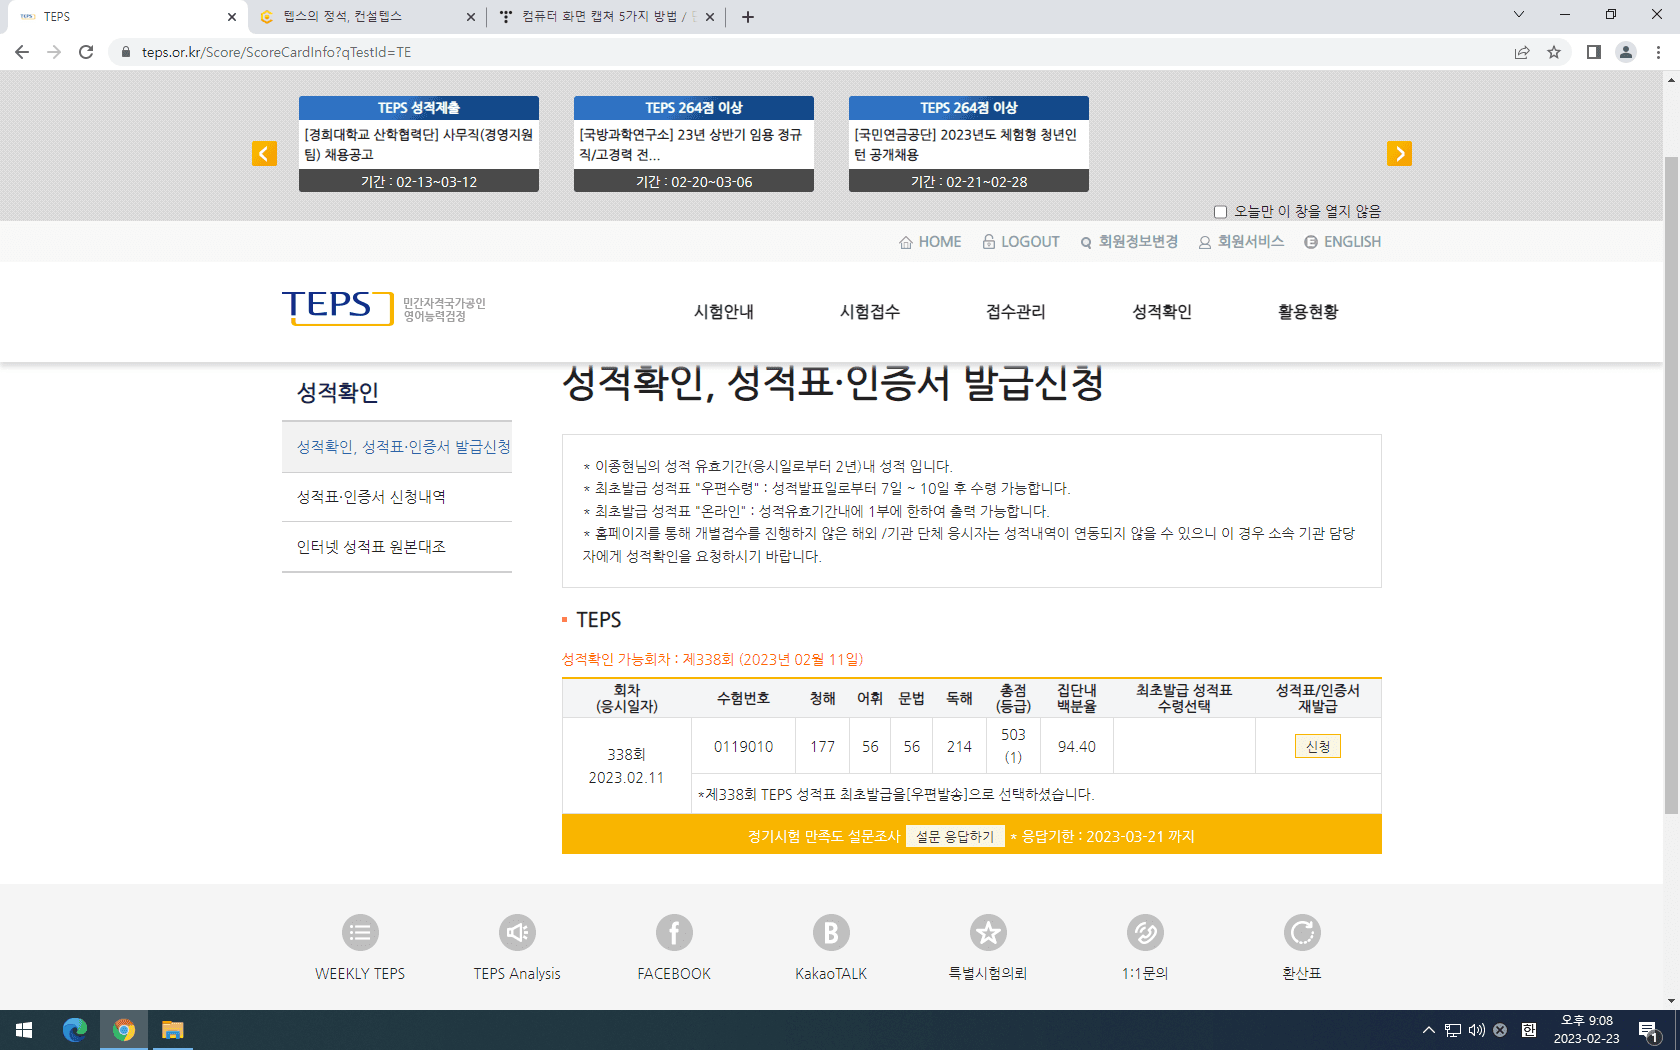Open the Windows Start menu
Screen dimensions: 1680x1050
[x=24, y=1030]
